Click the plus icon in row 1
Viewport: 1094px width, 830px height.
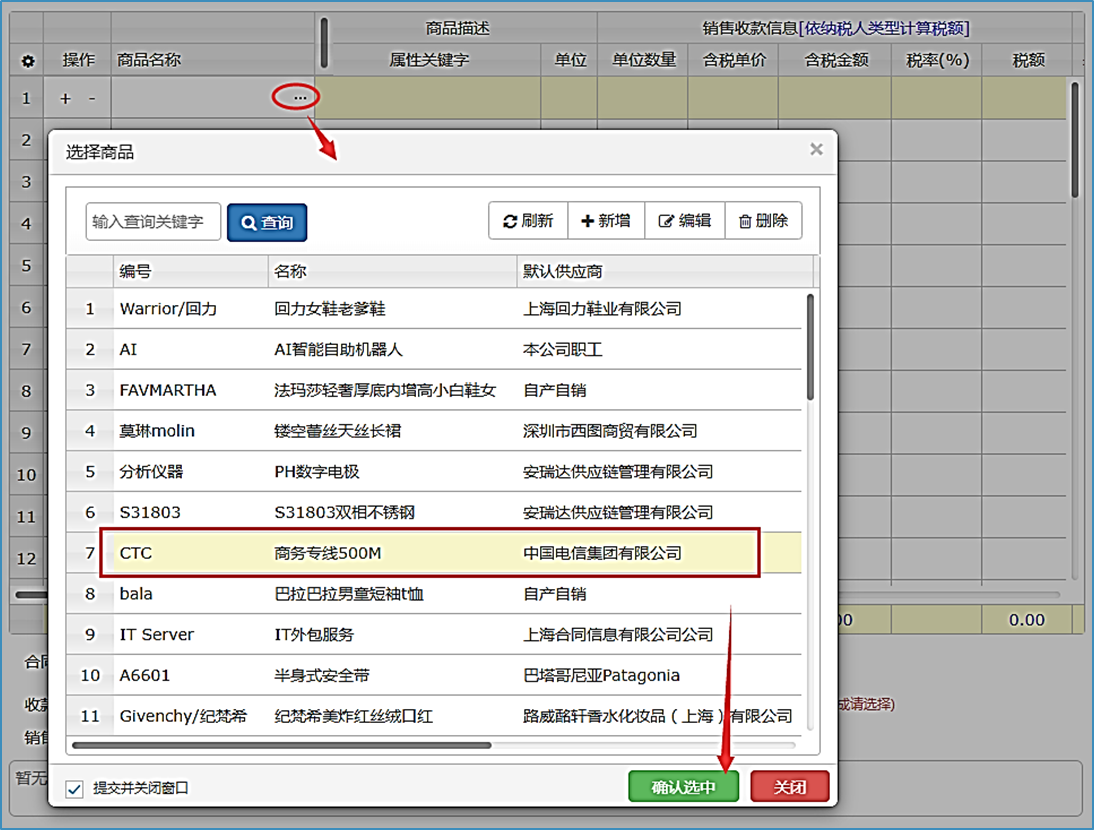(x=66, y=99)
